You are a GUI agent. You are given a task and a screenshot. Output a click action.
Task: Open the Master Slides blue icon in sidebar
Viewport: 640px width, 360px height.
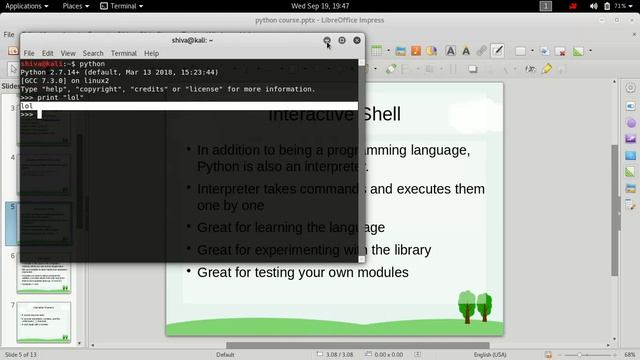[630, 156]
